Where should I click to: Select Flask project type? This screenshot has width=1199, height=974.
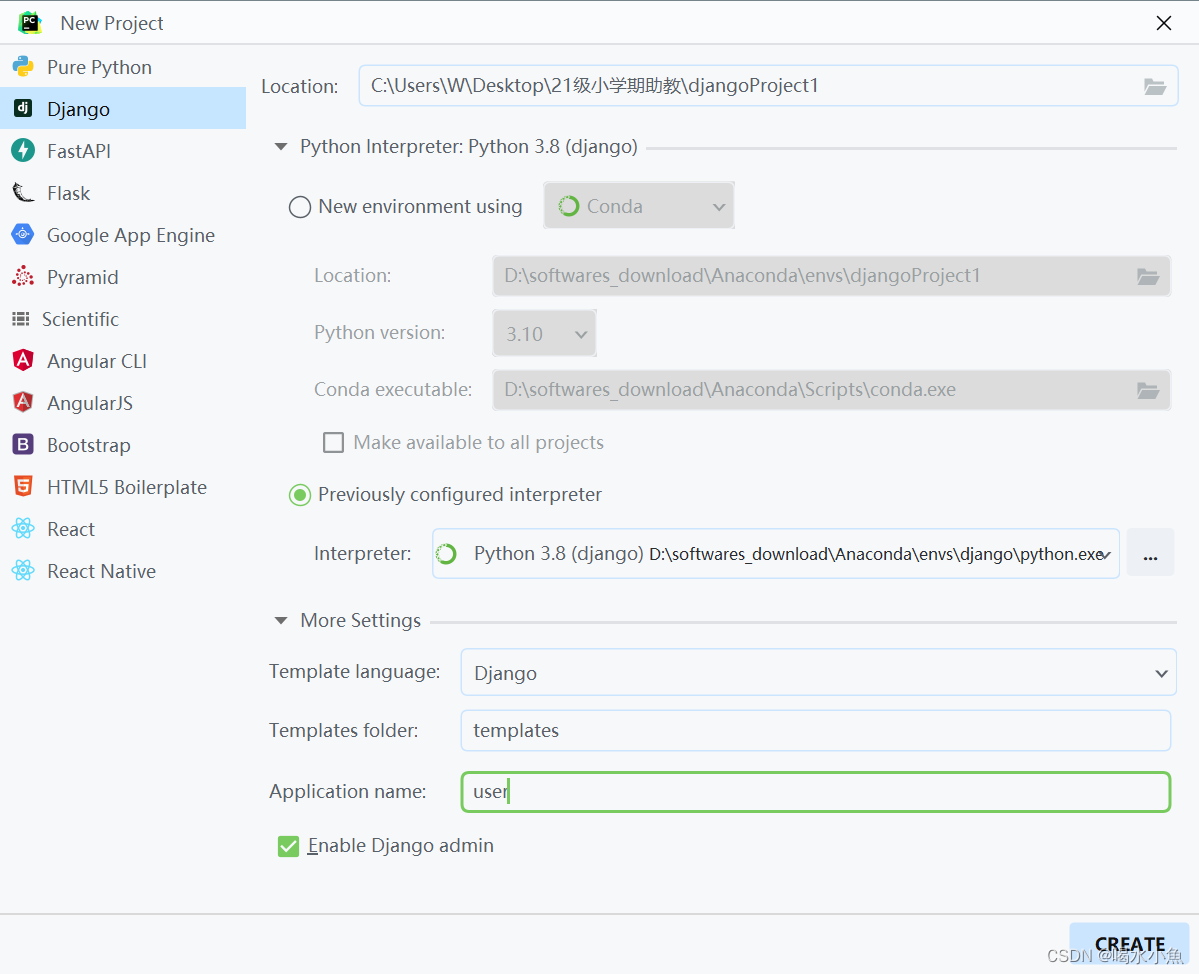pos(122,193)
